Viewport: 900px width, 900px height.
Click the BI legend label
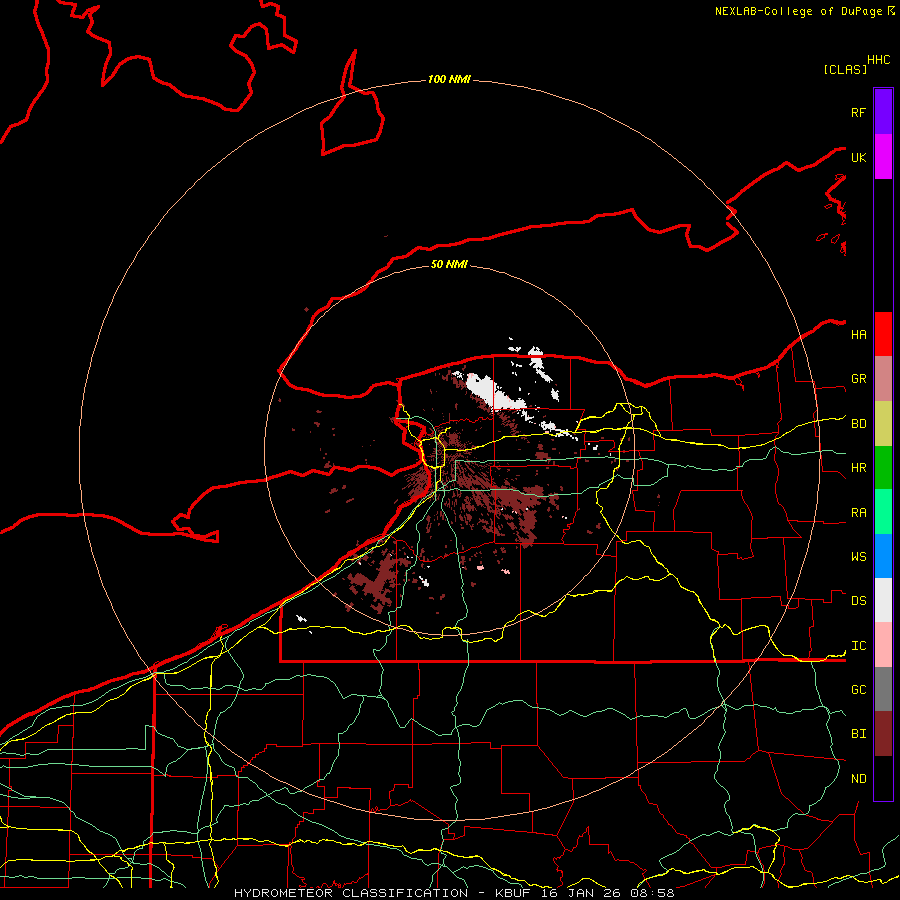(x=858, y=734)
